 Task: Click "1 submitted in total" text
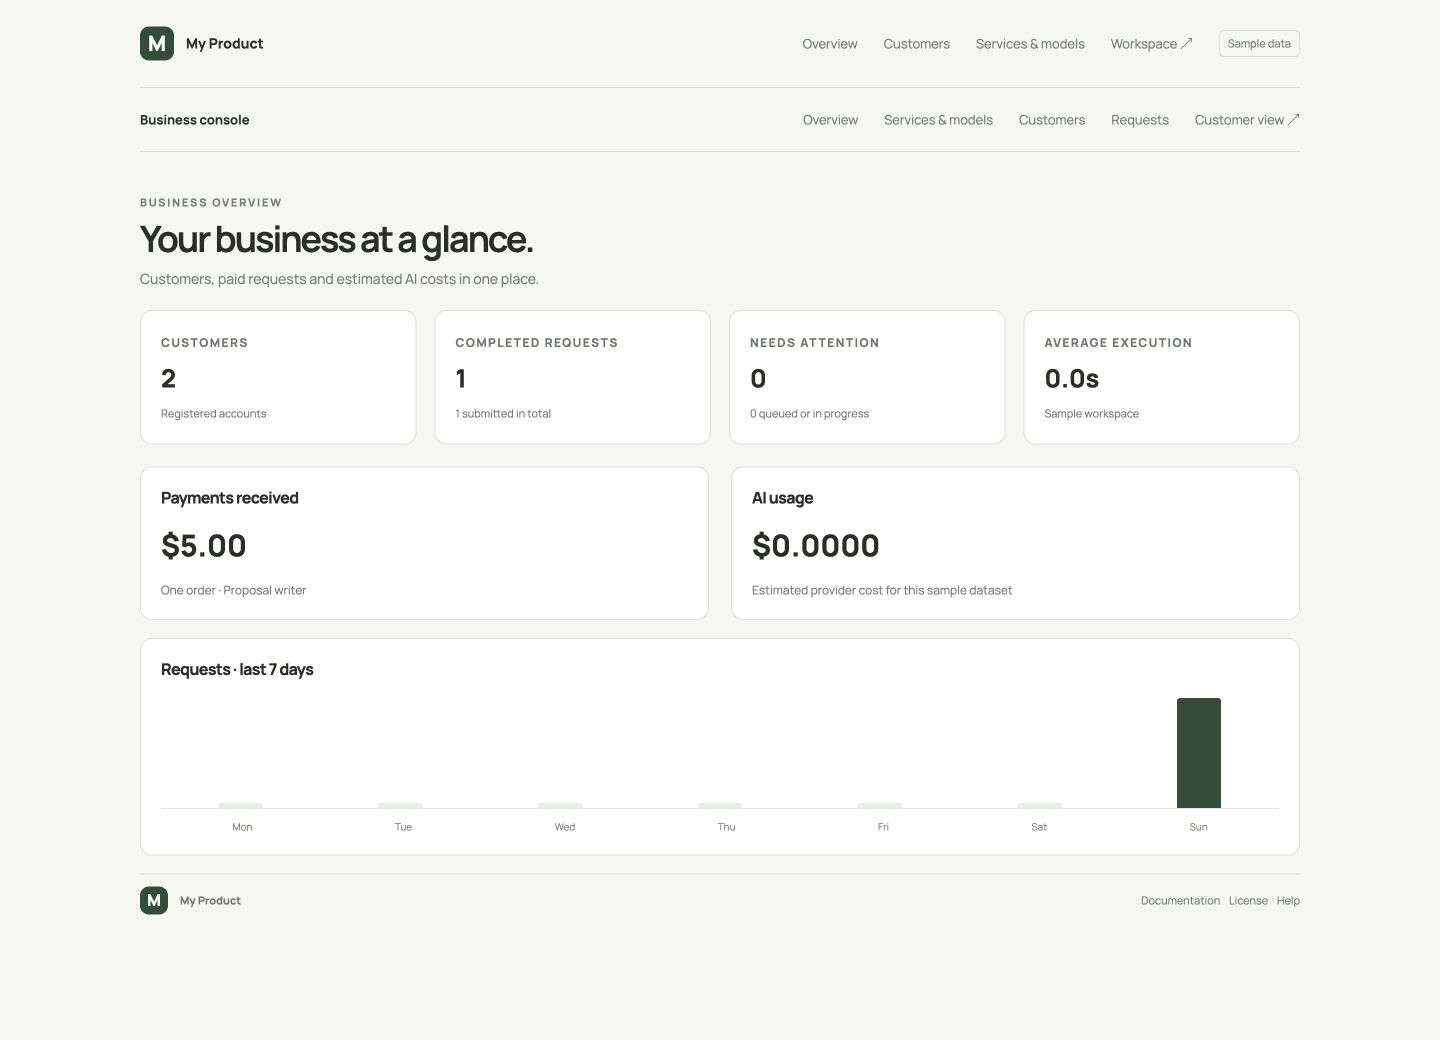click(503, 414)
